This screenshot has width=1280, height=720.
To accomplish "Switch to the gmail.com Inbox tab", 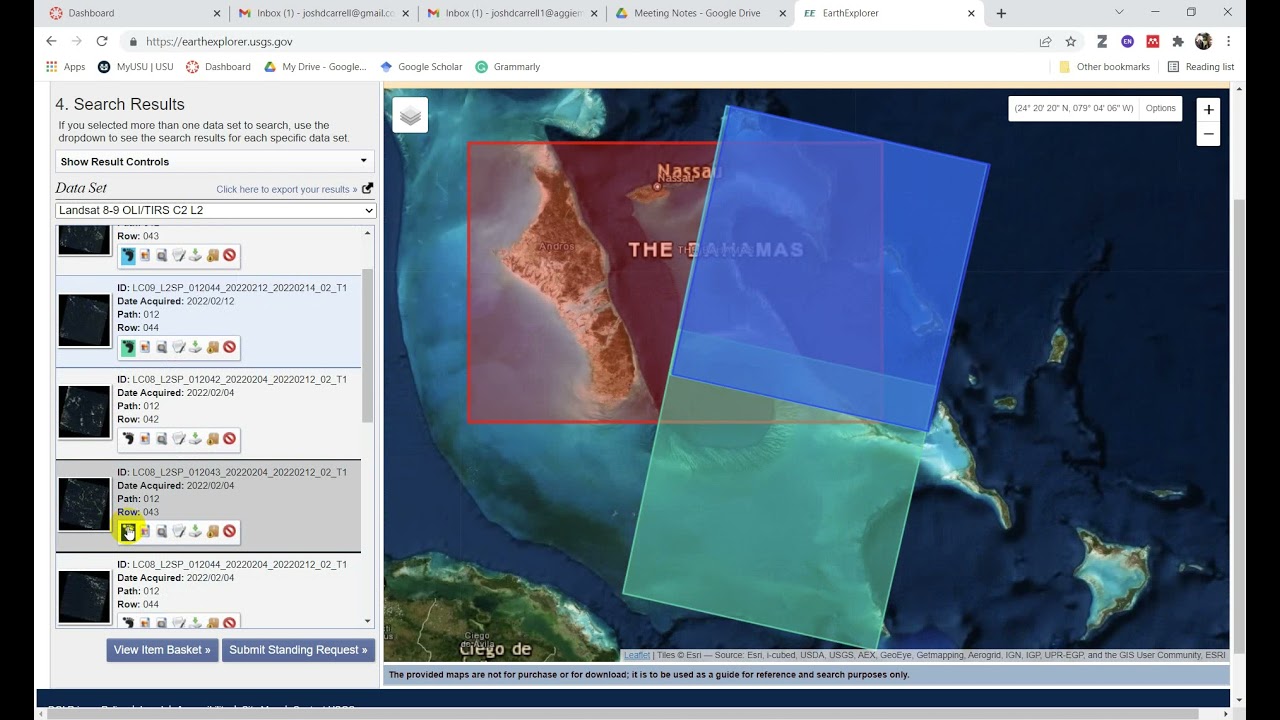I will click(323, 13).
